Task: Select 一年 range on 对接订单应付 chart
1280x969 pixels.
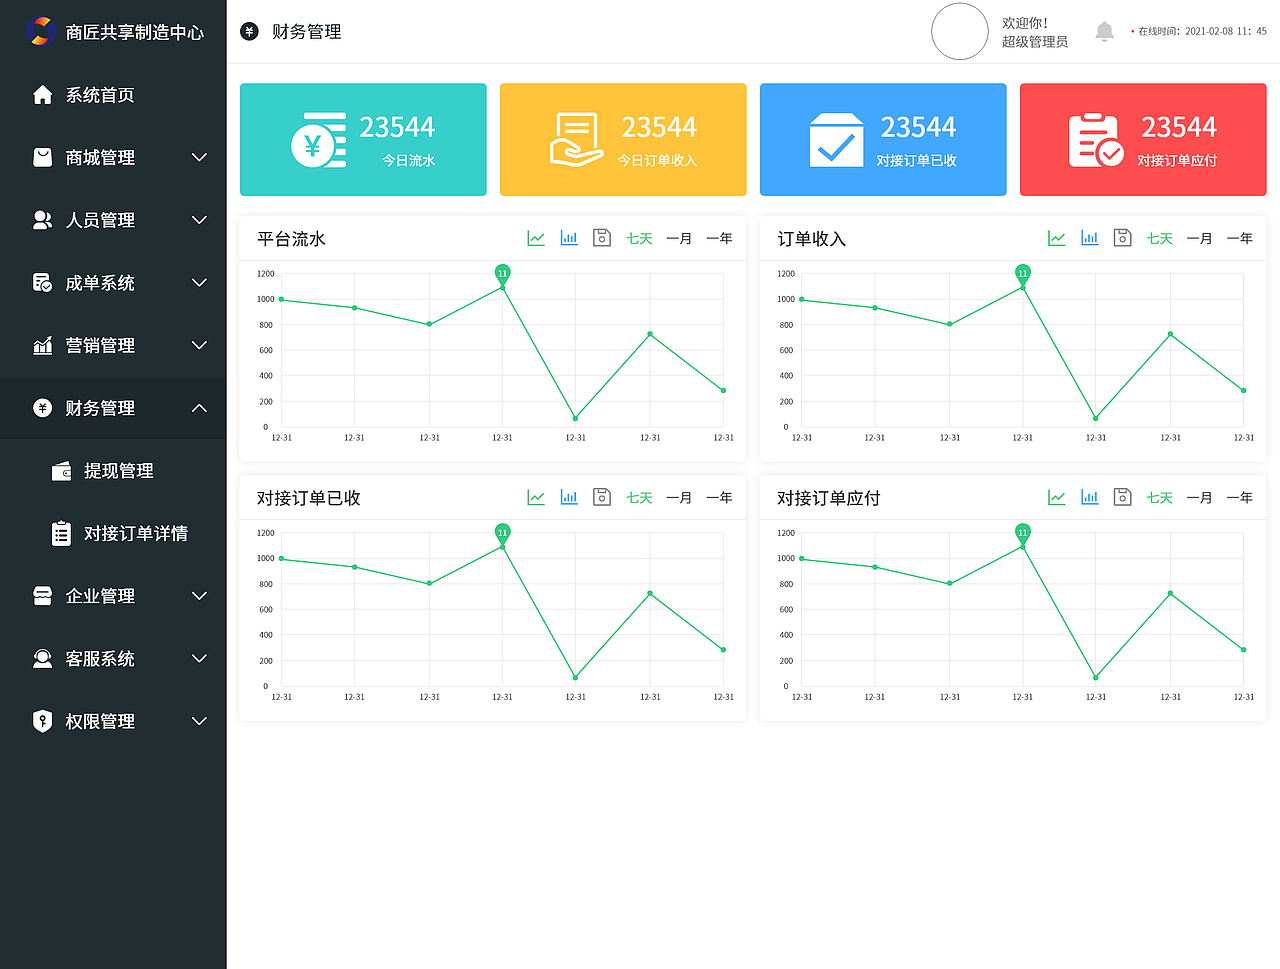Action: (x=1239, y=497)
